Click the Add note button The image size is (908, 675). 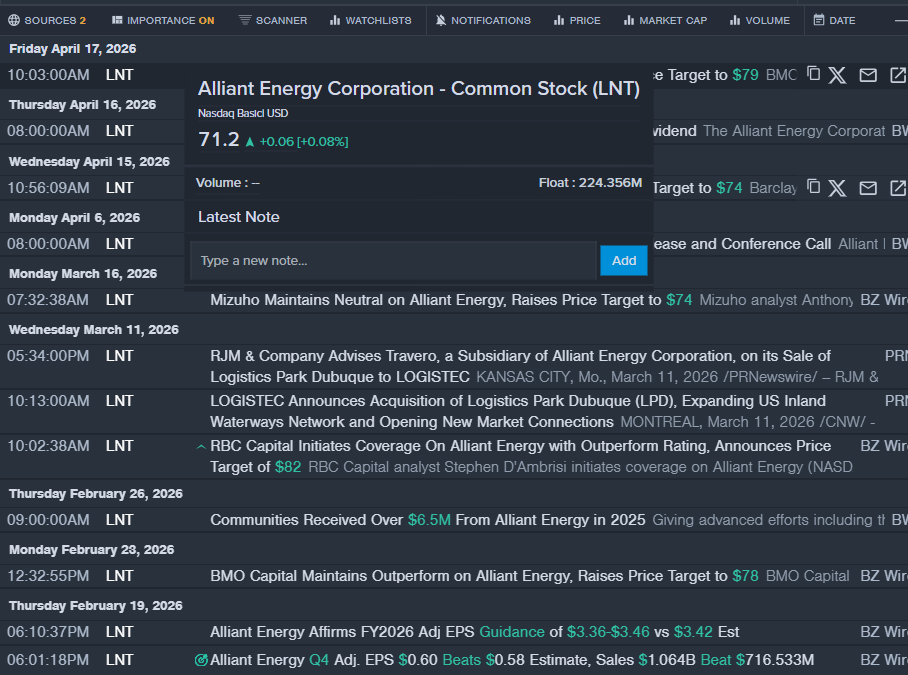[623, 260]
